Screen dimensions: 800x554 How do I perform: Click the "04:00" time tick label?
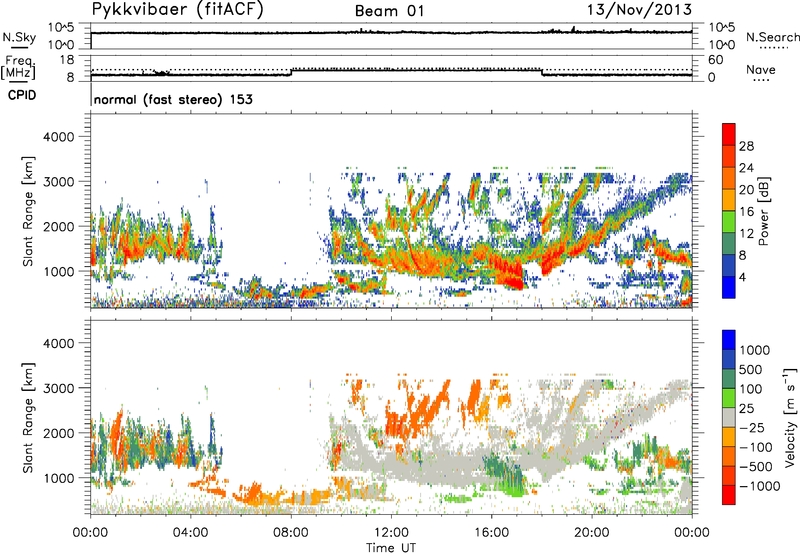coord(190,533)
